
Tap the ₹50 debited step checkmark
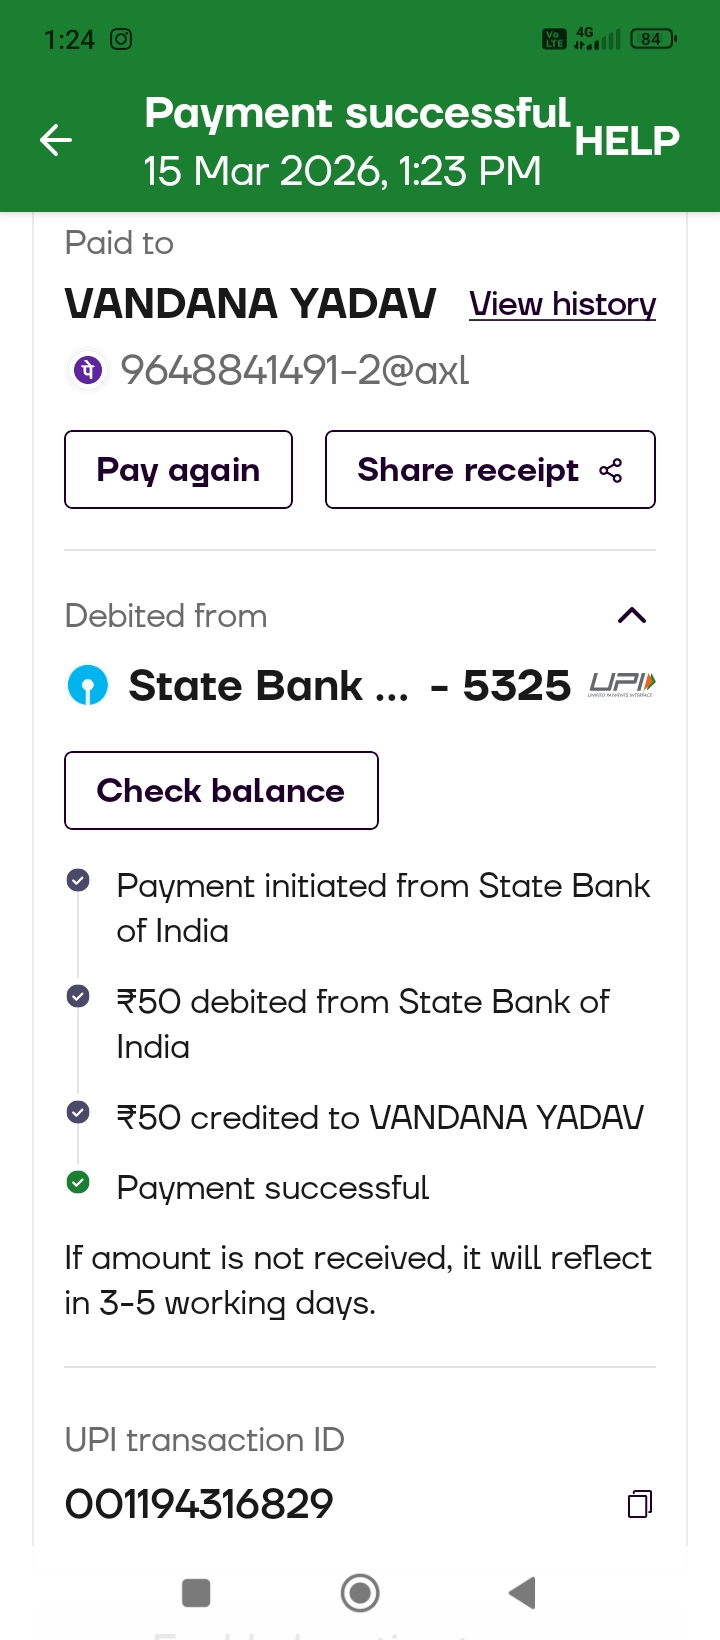click(78, 996)
